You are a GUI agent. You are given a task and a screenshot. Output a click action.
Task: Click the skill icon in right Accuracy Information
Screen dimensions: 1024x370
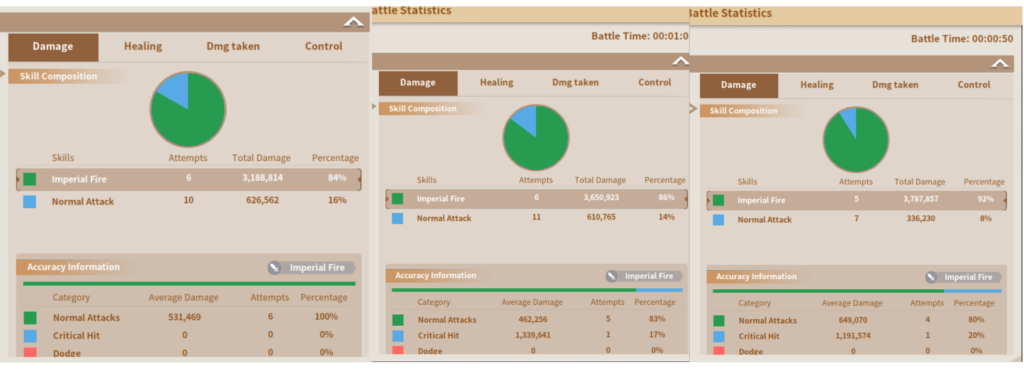click(x=931, y=277)
